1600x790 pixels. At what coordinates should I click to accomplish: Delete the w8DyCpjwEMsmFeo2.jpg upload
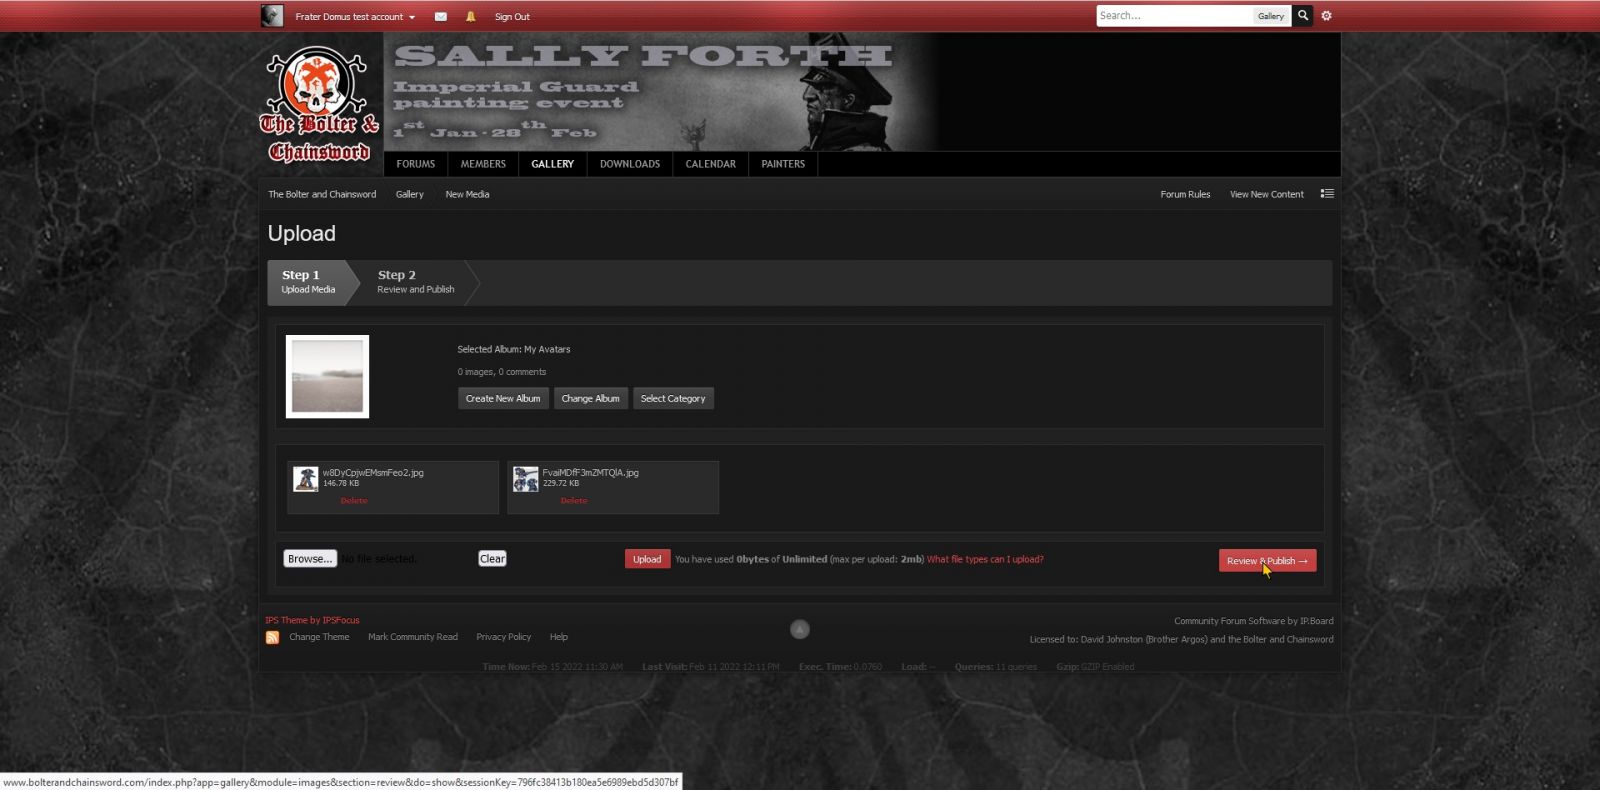click(354, 501)
